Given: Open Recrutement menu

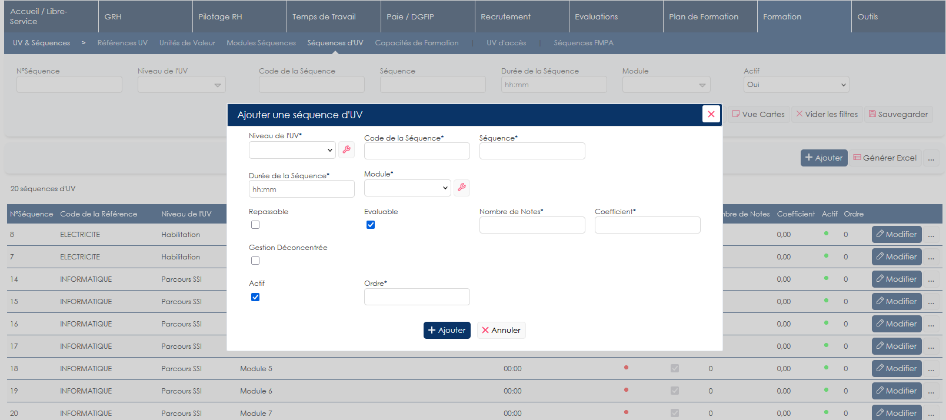Looking at the screenshot, I should click(x=522, y=17).
